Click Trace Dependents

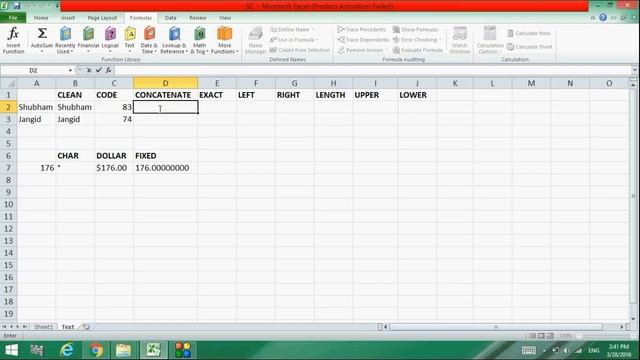(x=363, y=40)
